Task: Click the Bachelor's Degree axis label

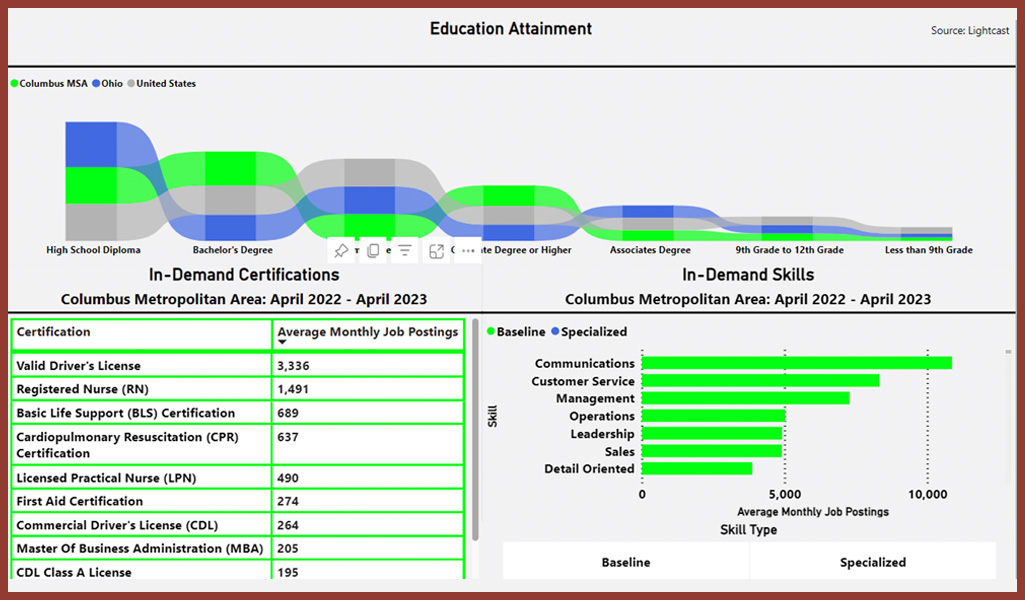Action: [233, 250]
